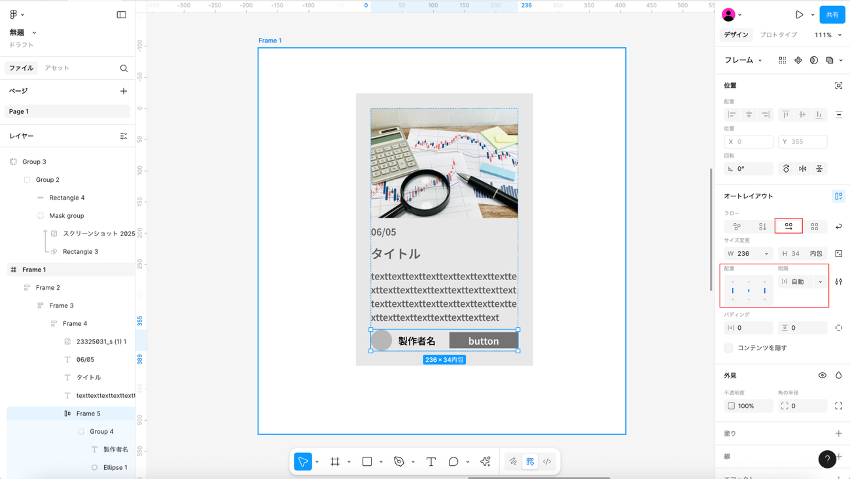Enable the コンテンツを隠す checkbox
850x480 pixels.
point(729,348)
